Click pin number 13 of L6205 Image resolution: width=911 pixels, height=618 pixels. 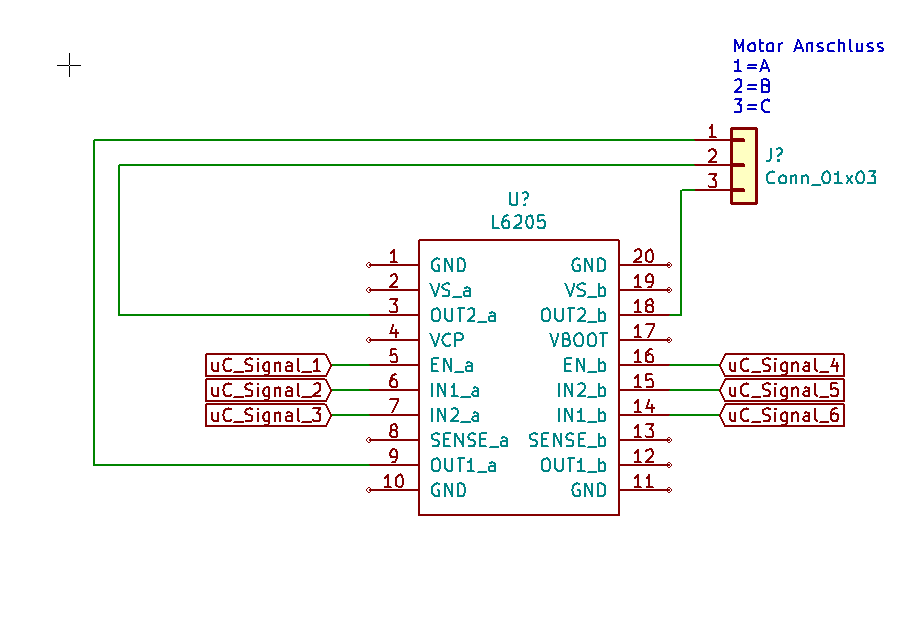pos(644,431)
